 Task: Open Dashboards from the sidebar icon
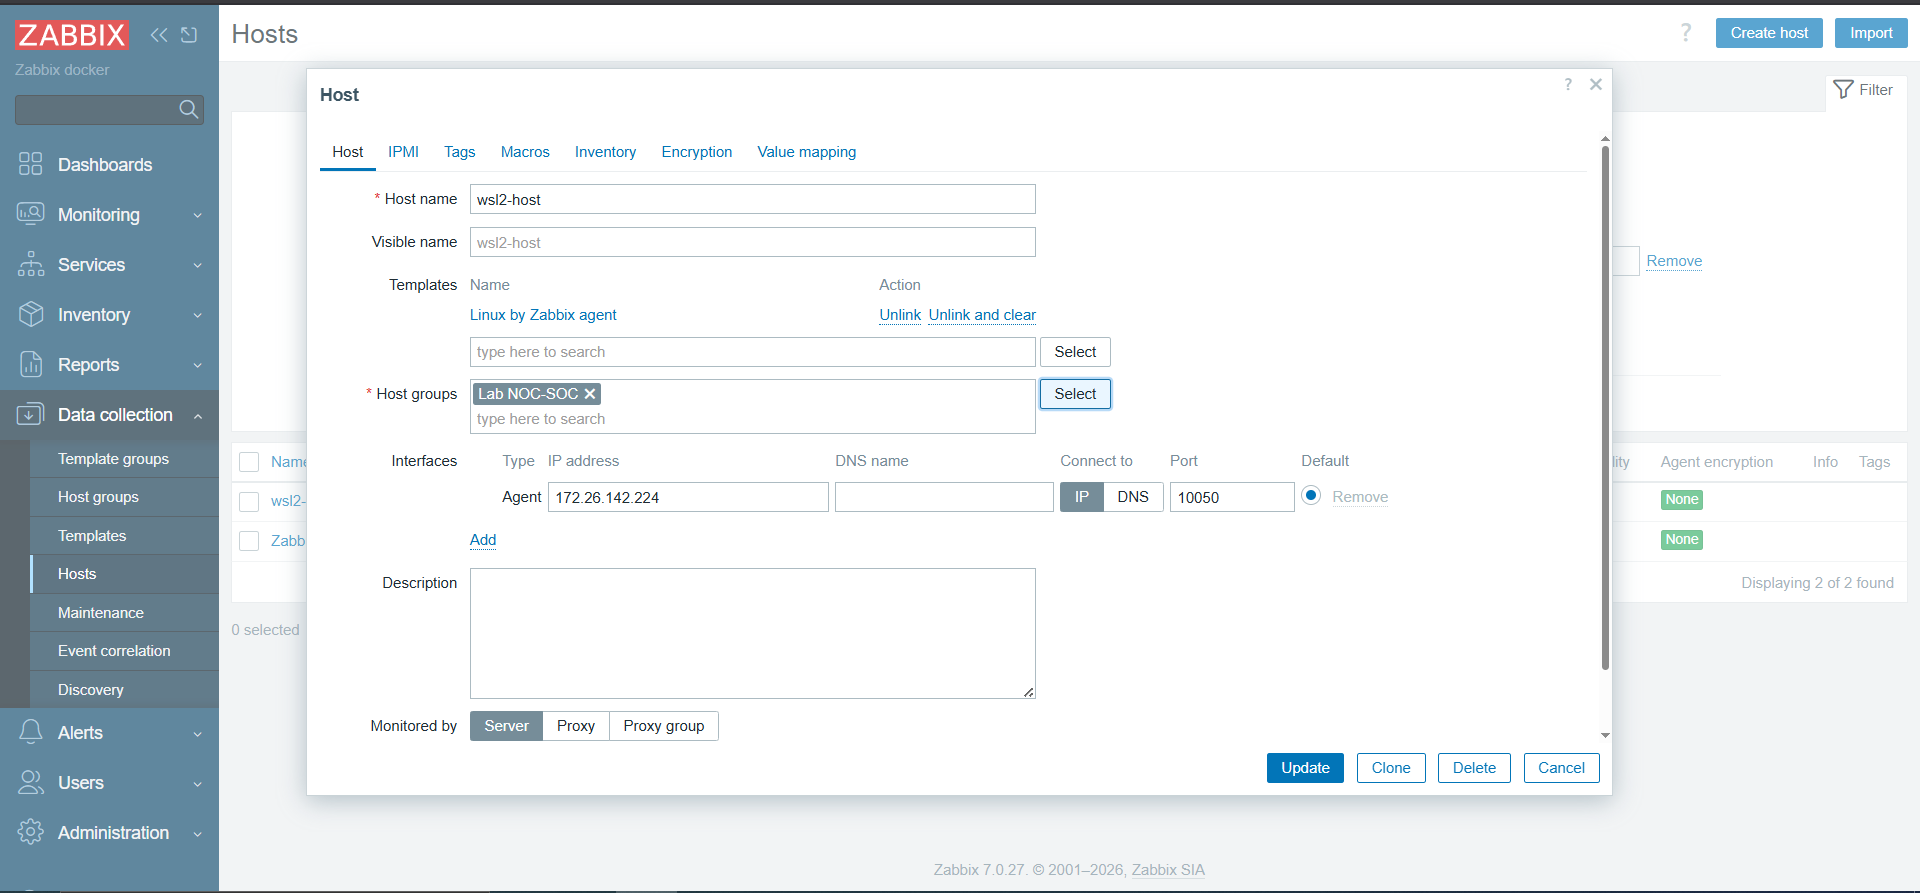pyautogui.click(x=31, y=164)
